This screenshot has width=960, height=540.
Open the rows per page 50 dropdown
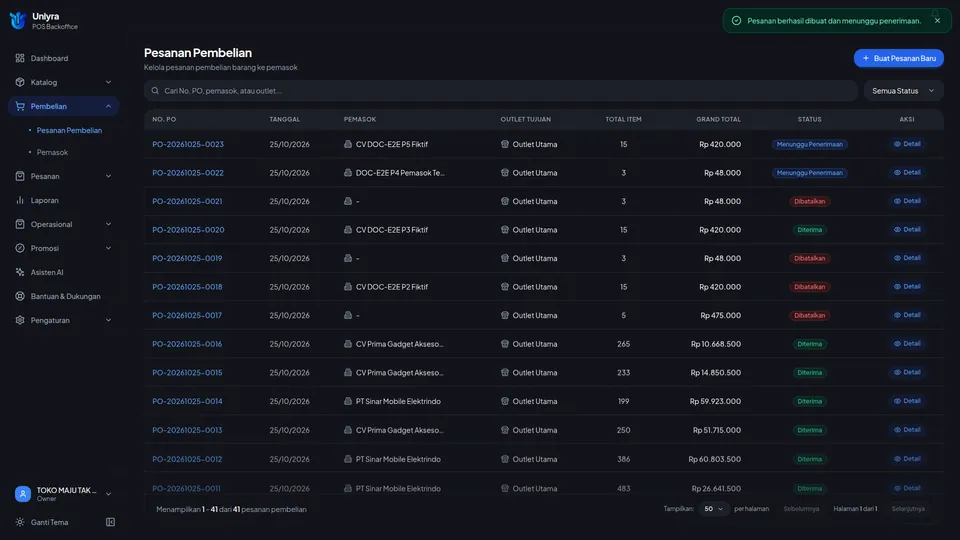[x=713, y=509]
